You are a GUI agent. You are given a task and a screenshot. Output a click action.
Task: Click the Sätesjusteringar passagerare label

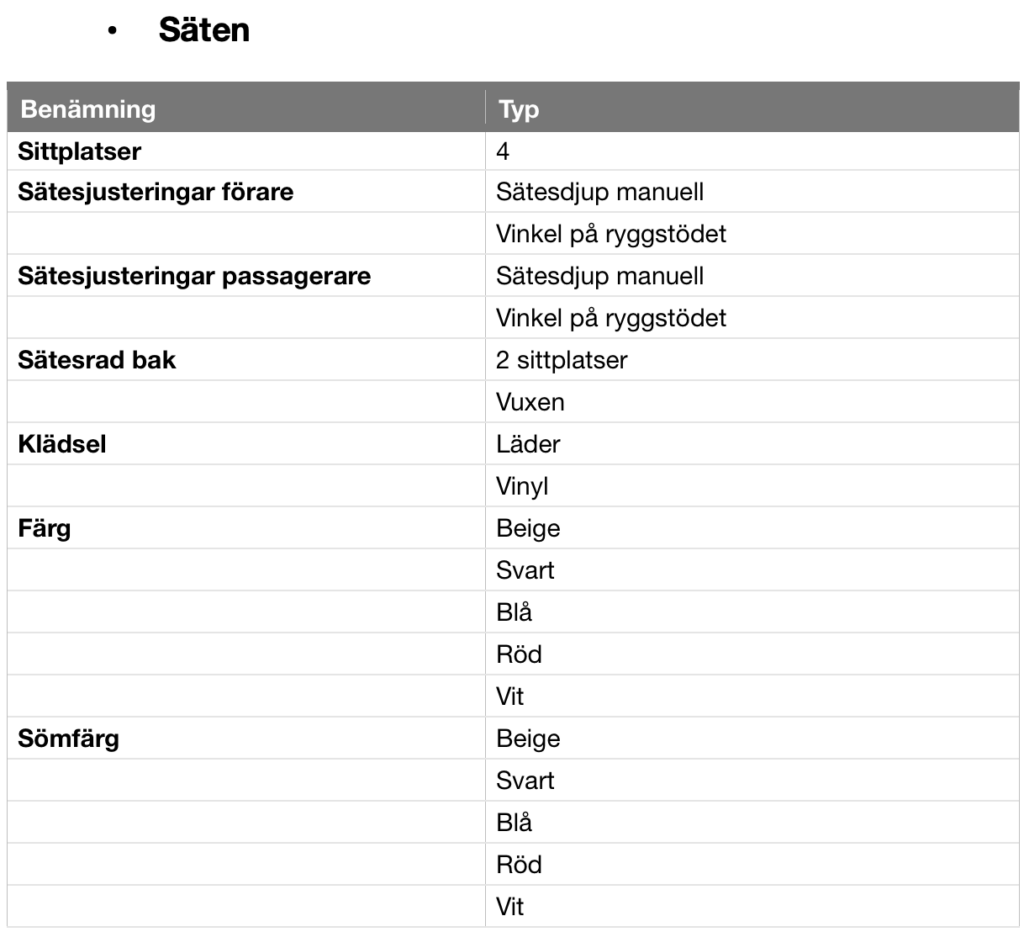[194, 276]
